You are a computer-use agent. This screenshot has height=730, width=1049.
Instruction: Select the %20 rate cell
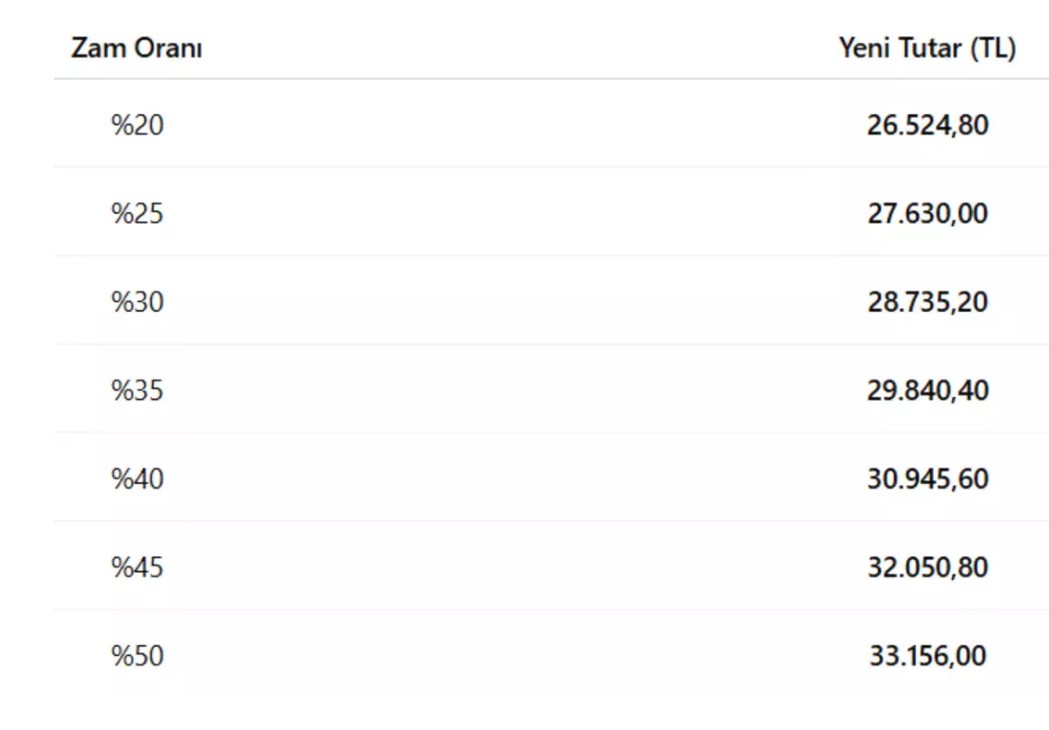(137, 125)
